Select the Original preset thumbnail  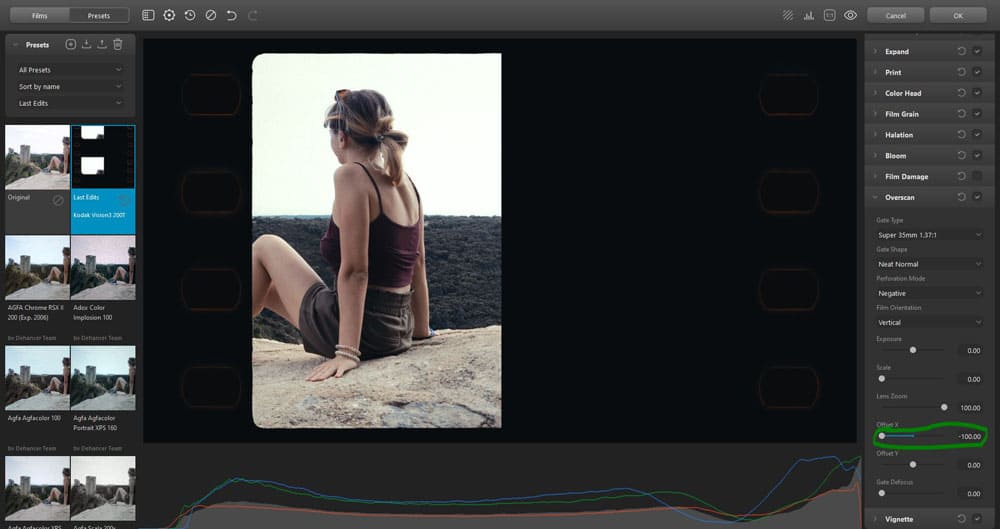click(38, 157)
